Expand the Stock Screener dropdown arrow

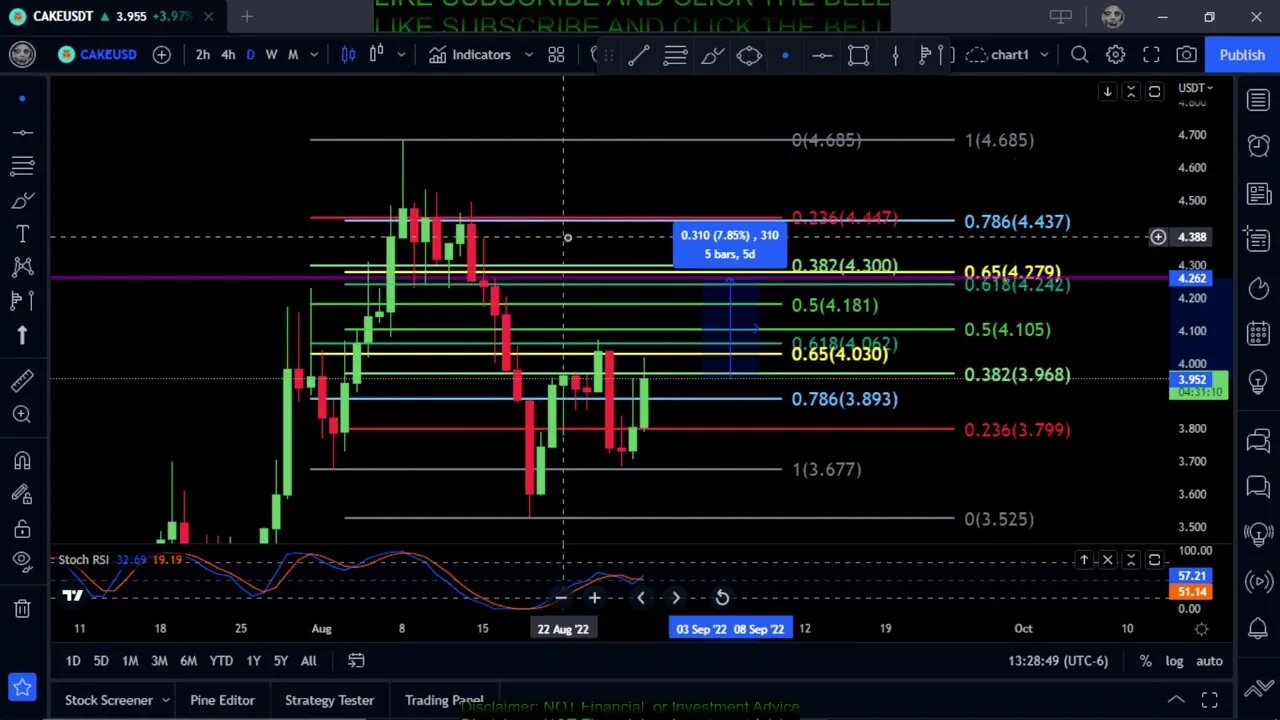166,700
